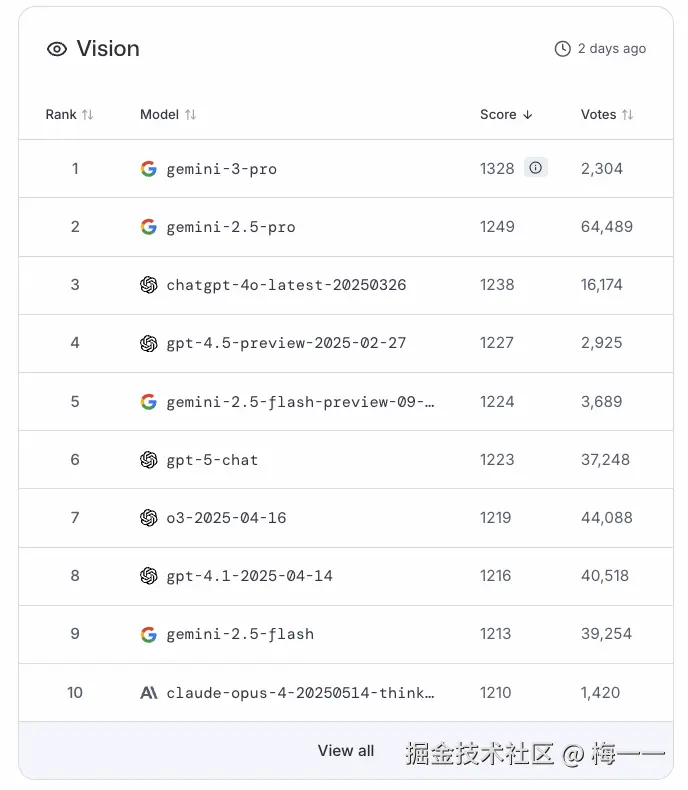
Task: Click the 2 days ago timestamp
Action: coord(612,49)
